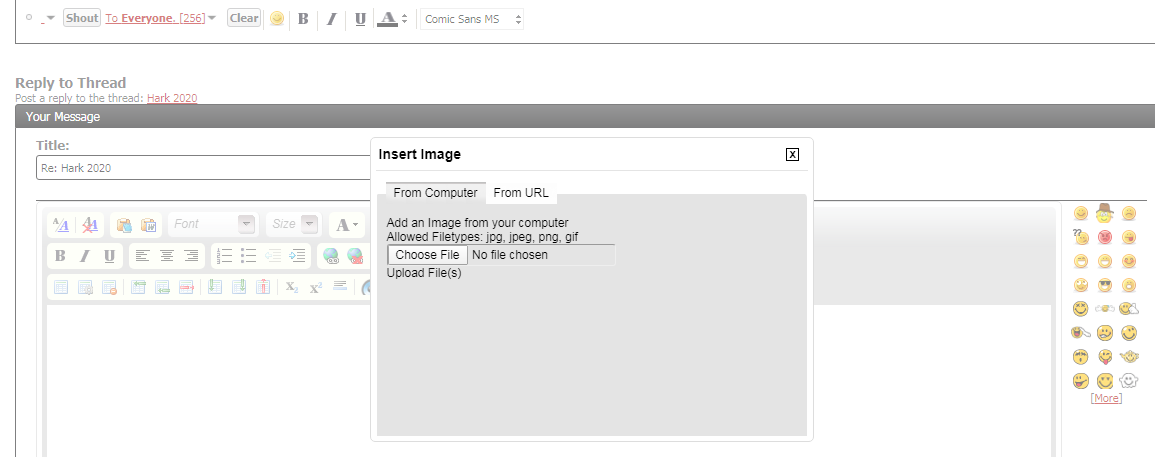The image size is (1155, 457).
Task: Open the Comic Sans MS font dropdown
Action: 472,19
